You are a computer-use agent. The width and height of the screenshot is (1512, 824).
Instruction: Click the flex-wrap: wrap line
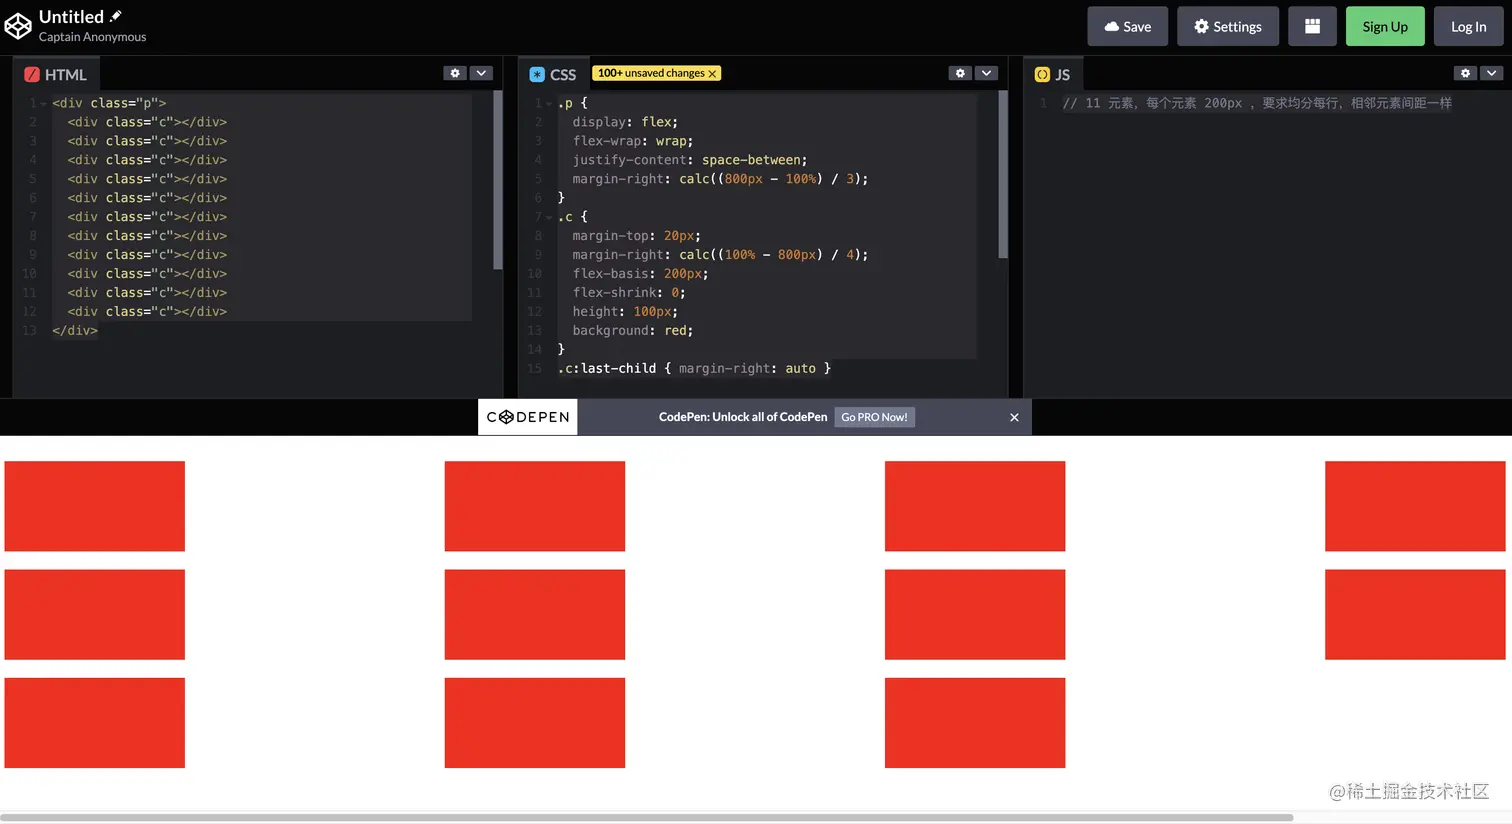[632, 141]
